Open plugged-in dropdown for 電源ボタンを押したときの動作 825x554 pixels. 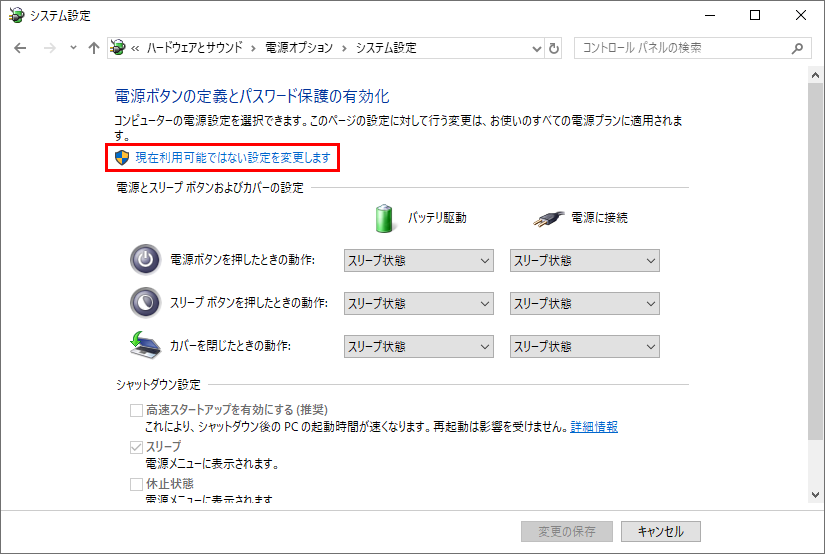[x=585, y=260]
